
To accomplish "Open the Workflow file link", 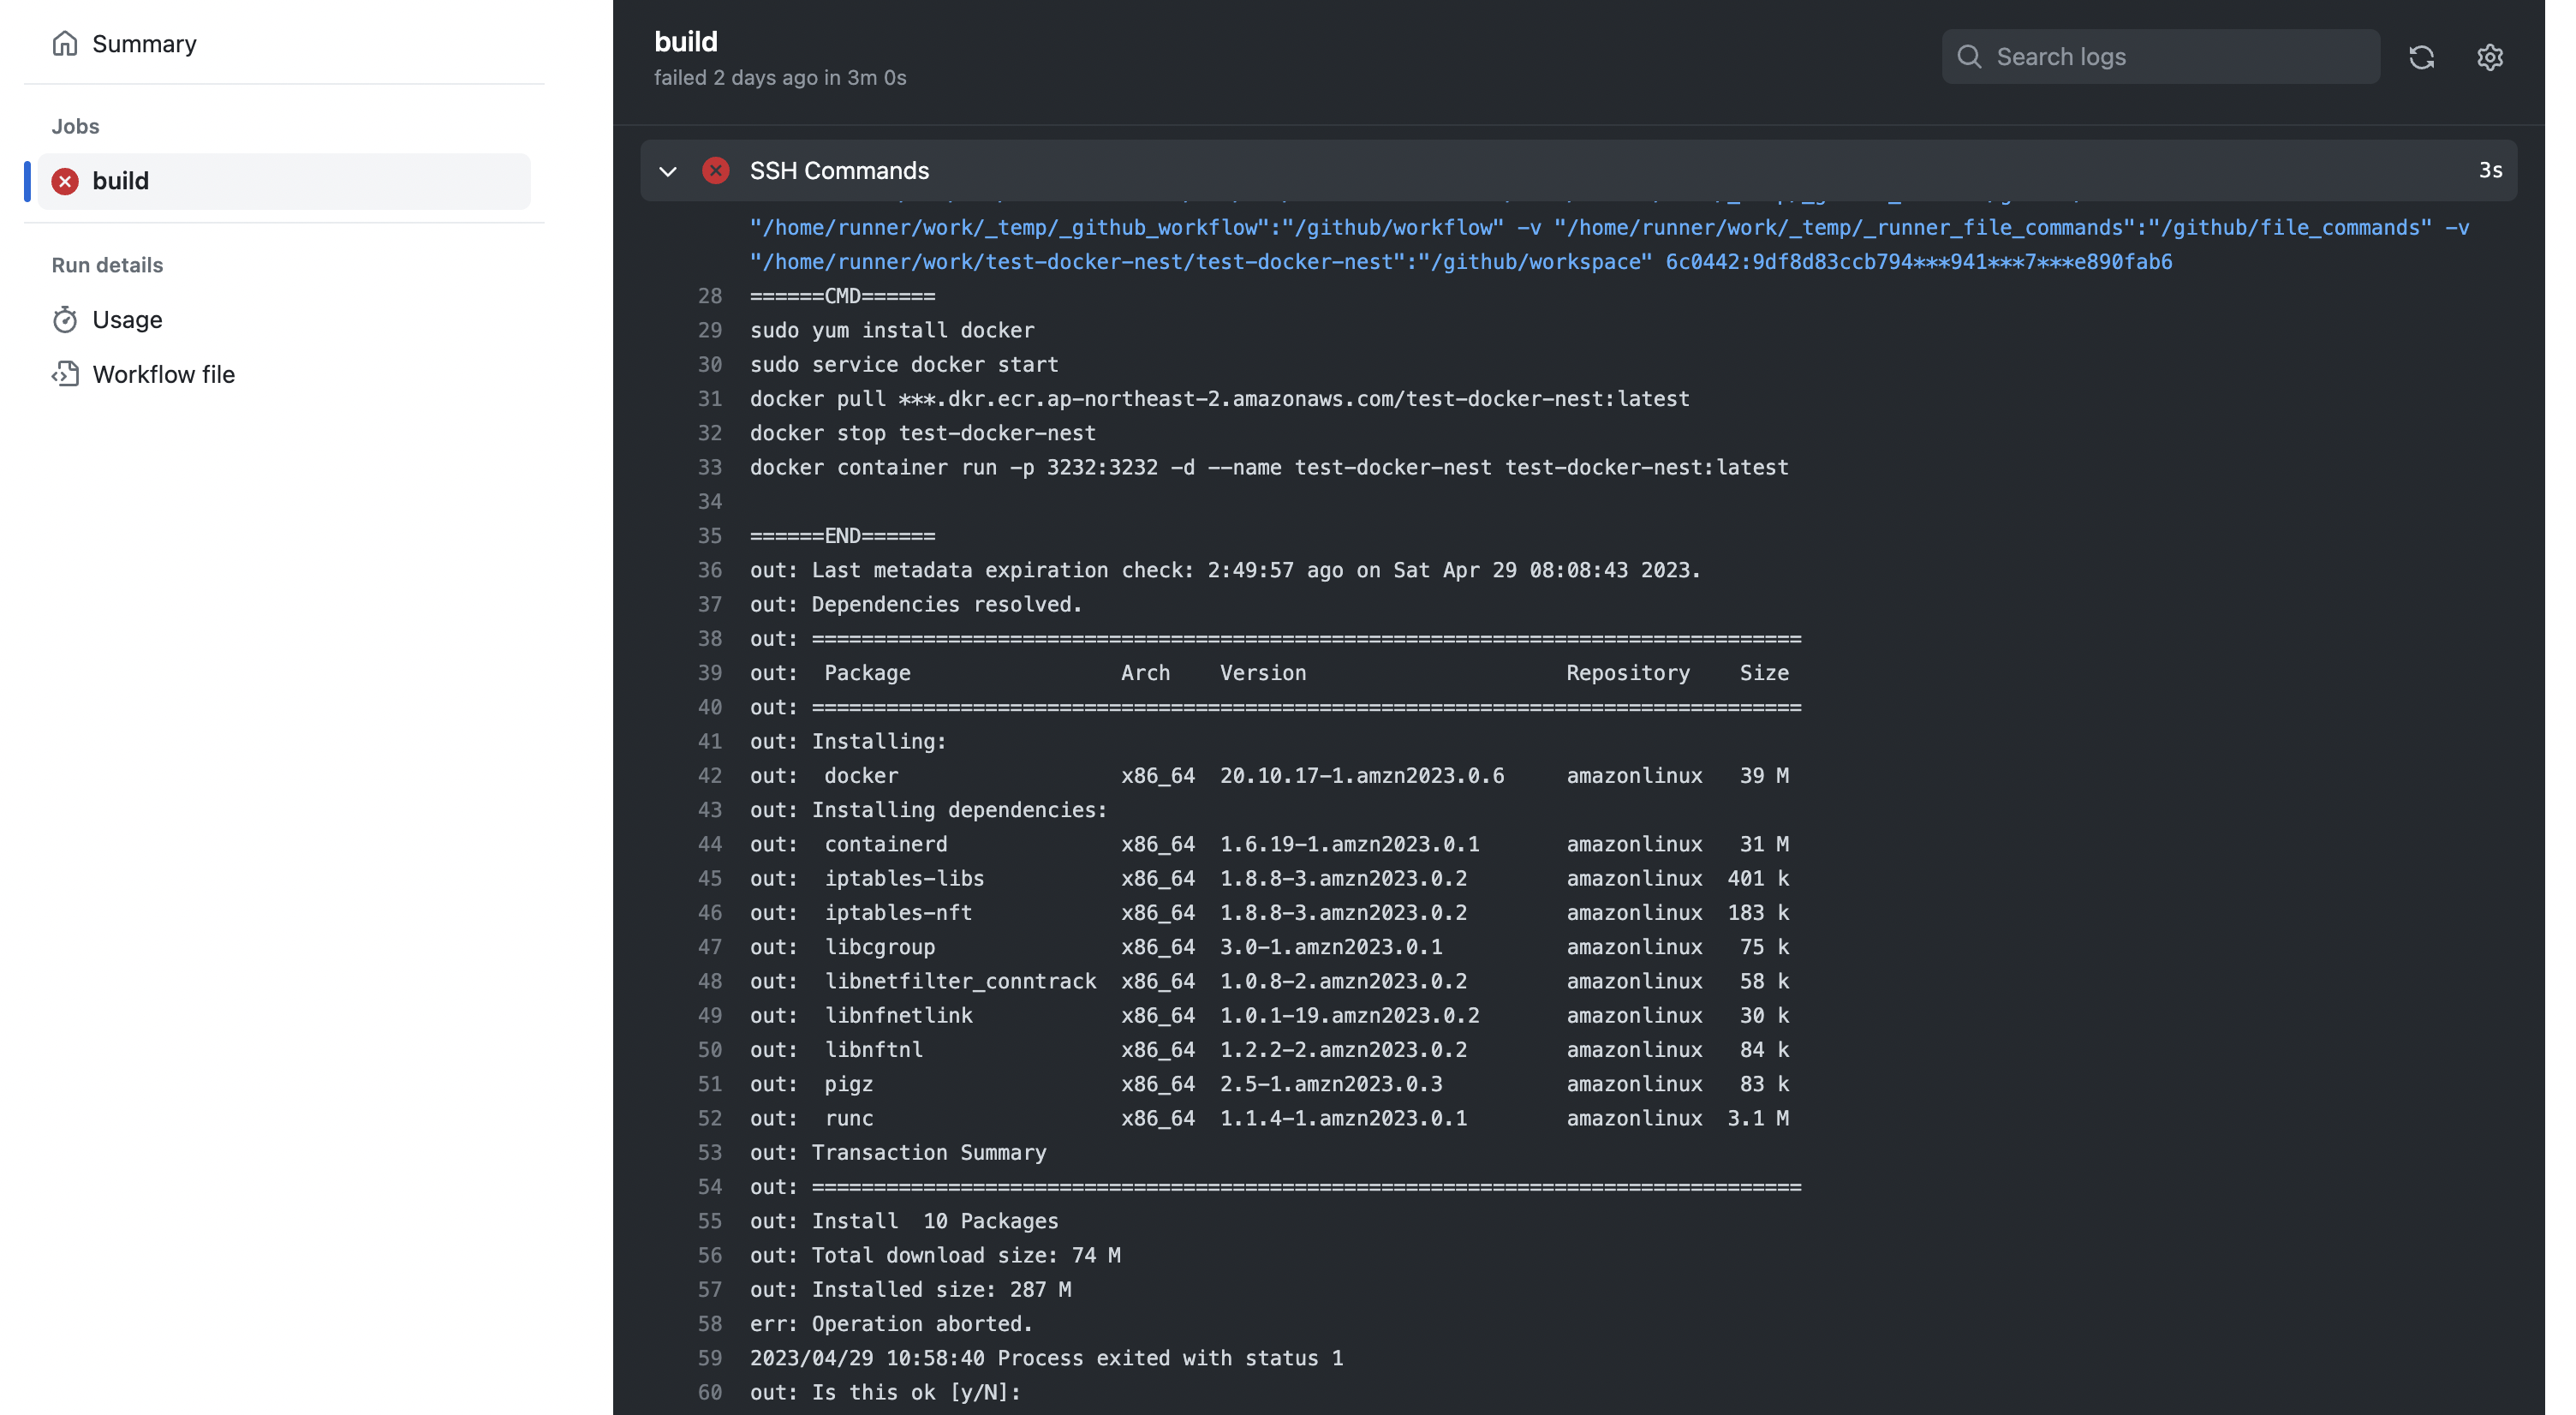I will [x=164, y=374].
